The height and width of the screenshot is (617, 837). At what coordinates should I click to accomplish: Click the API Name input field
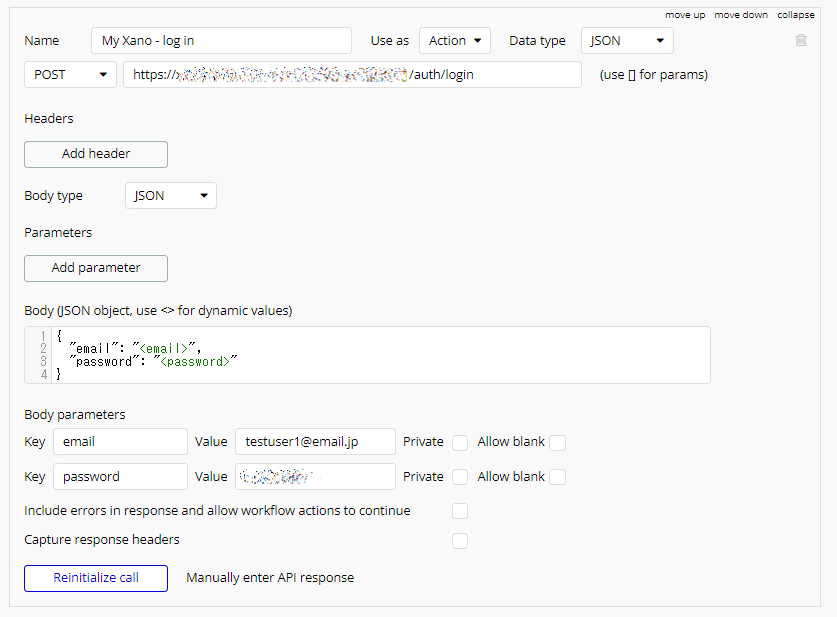point(221,41)
